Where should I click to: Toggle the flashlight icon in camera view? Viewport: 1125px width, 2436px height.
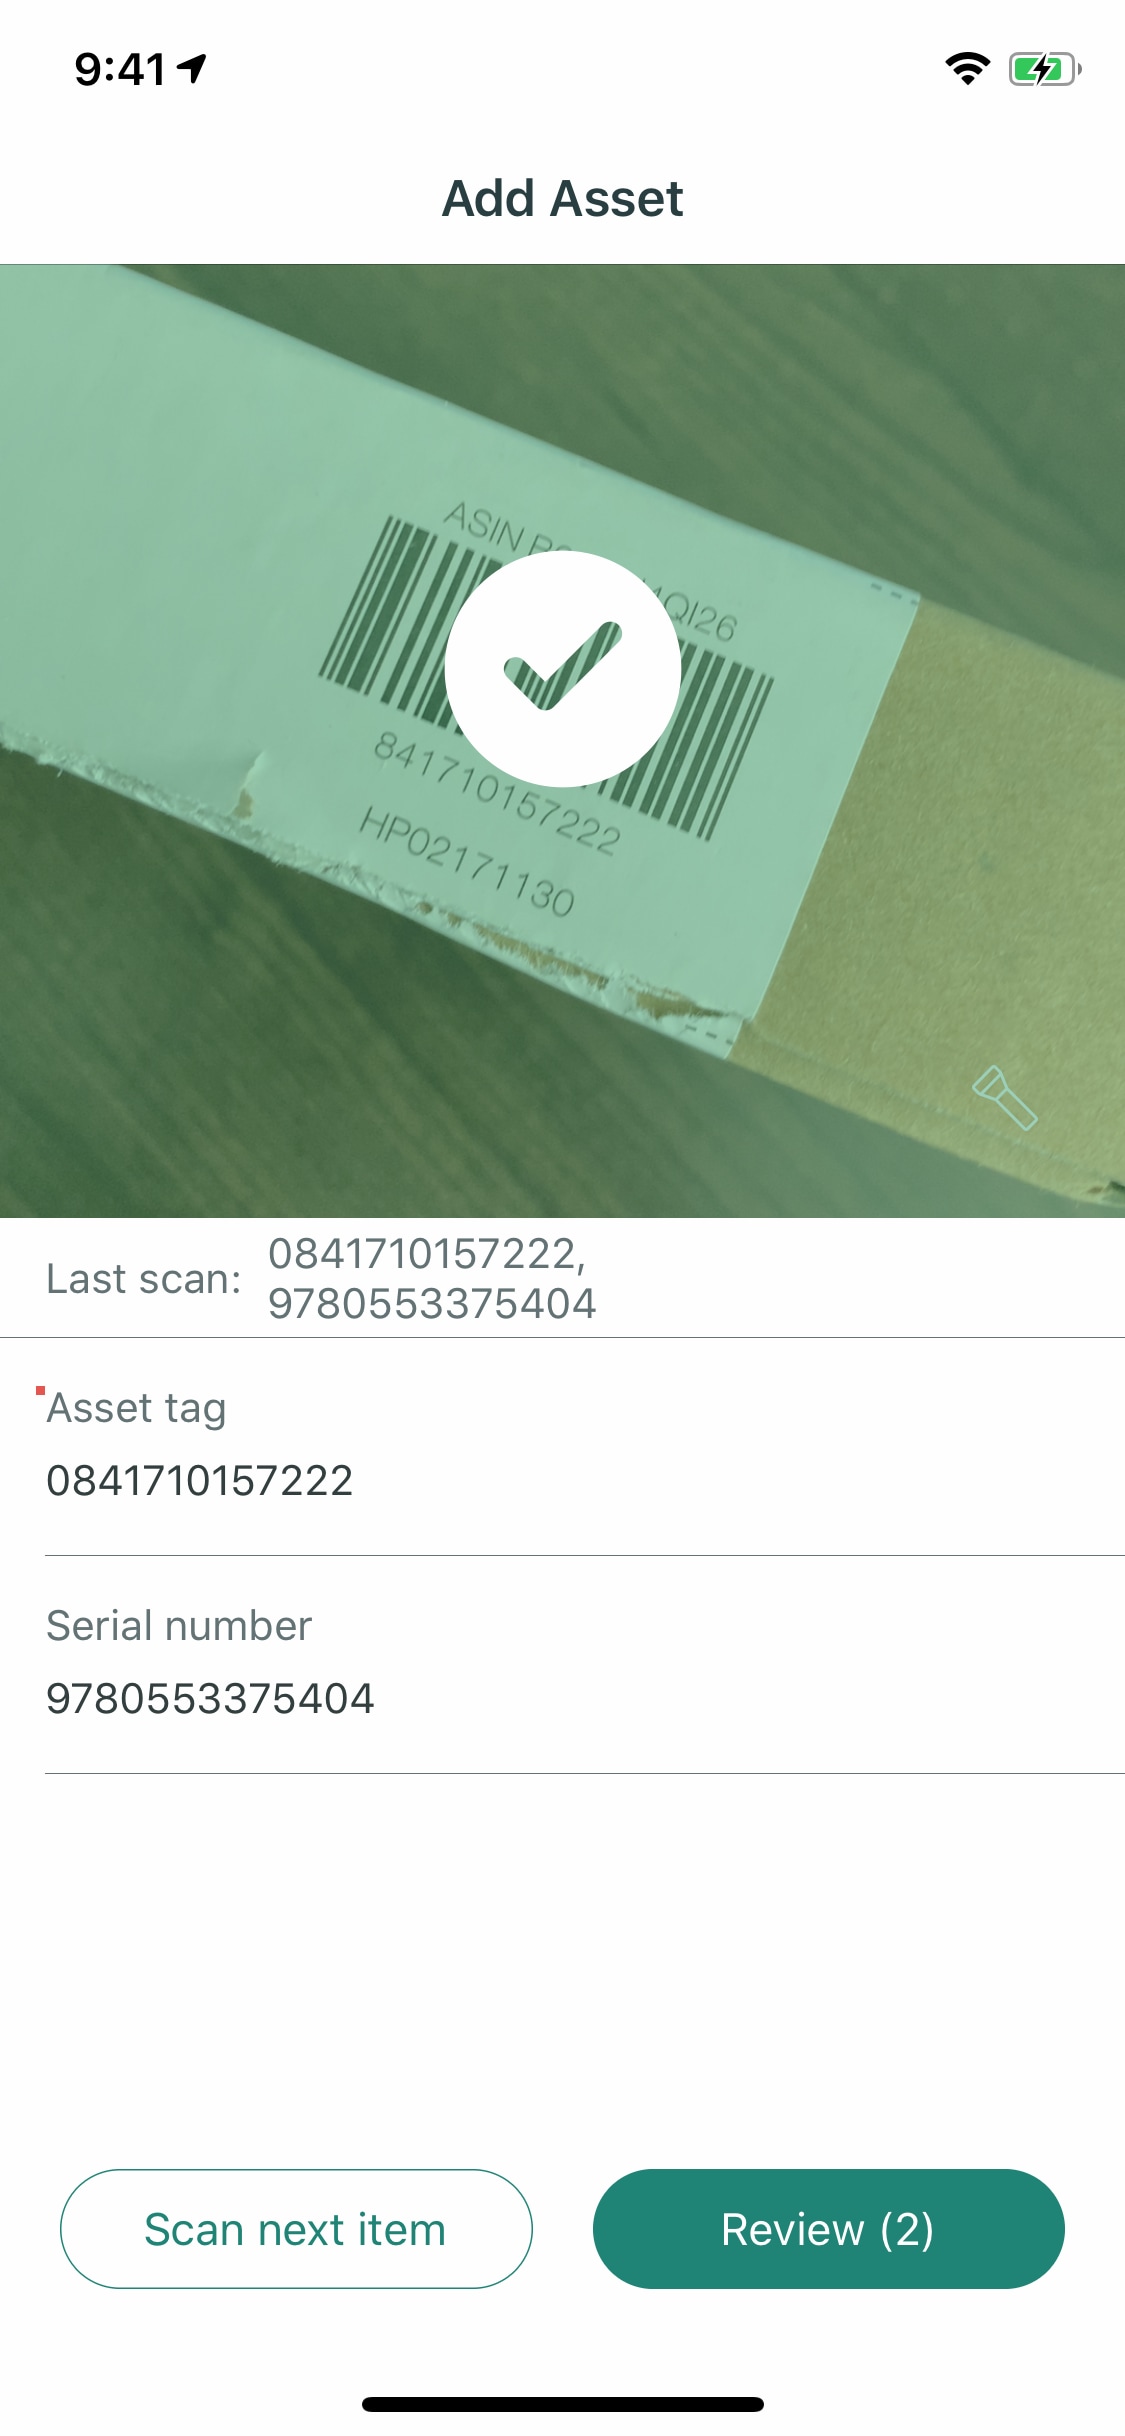click(x=1004, y=1097)
